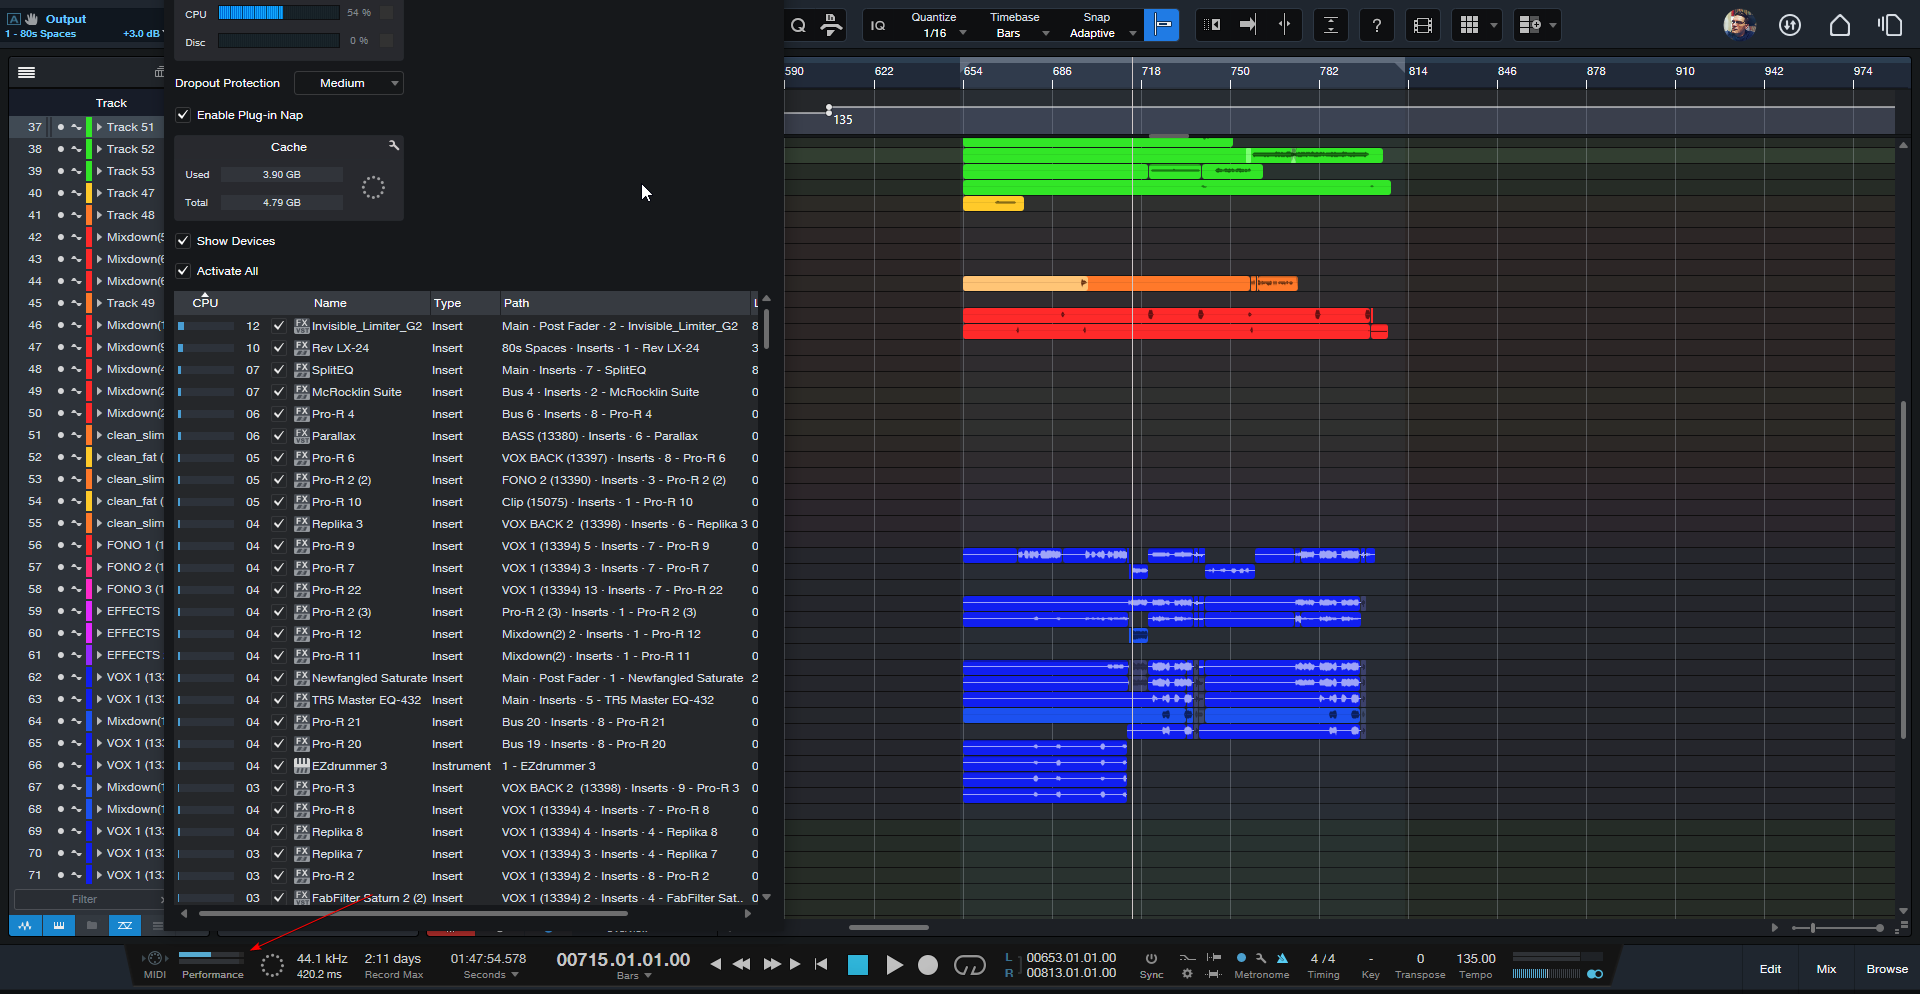Click the Performance meter label
The height and width of the screenshot is (994, 1920).
(x=212, y=974)
